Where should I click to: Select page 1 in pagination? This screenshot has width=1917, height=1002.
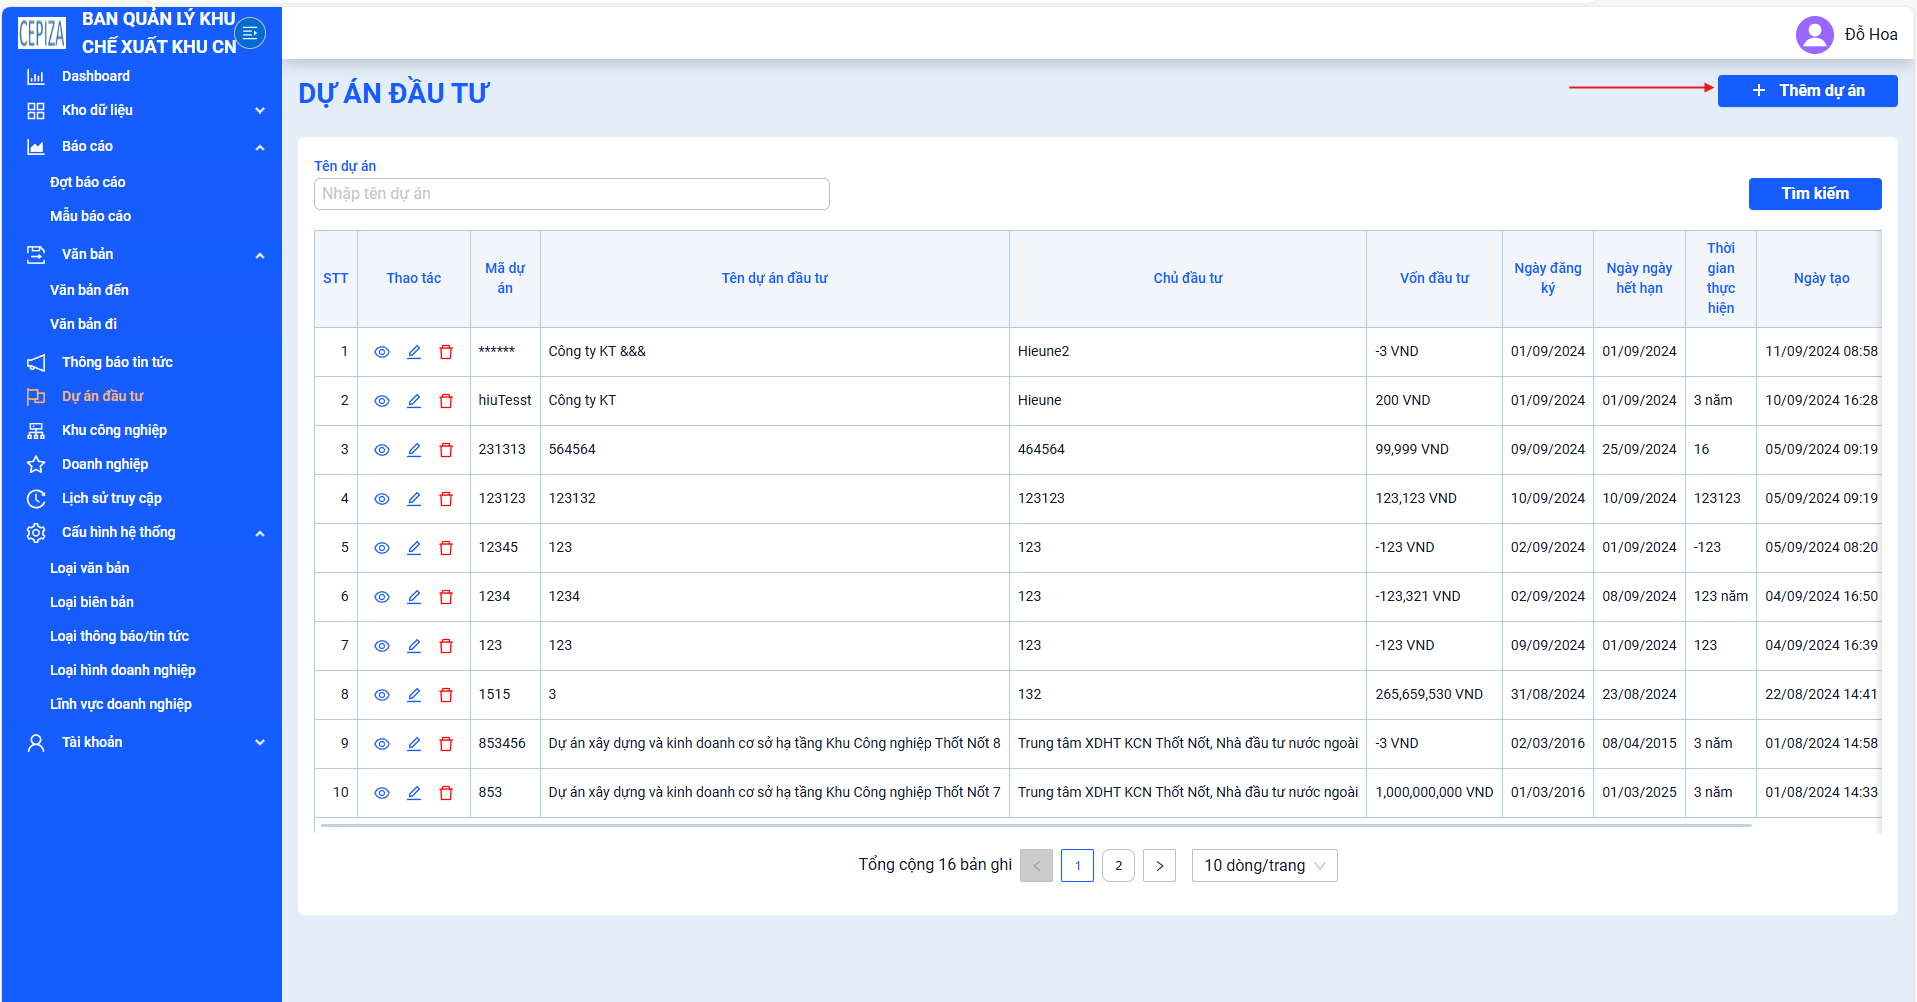tap(1077, 866)
